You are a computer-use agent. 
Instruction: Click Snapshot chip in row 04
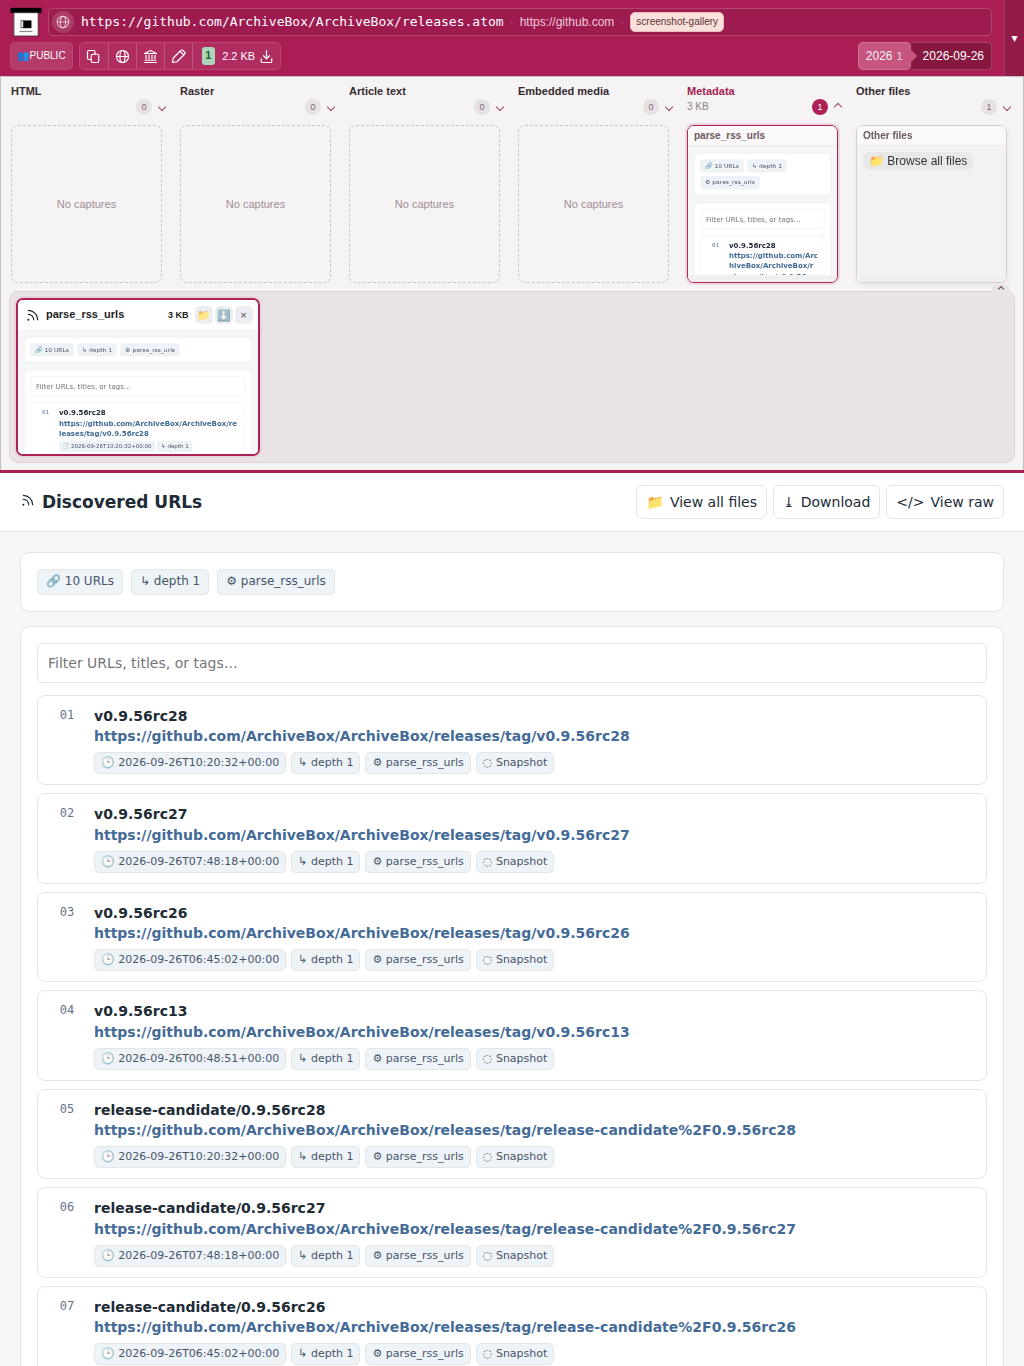[515, 1059]
